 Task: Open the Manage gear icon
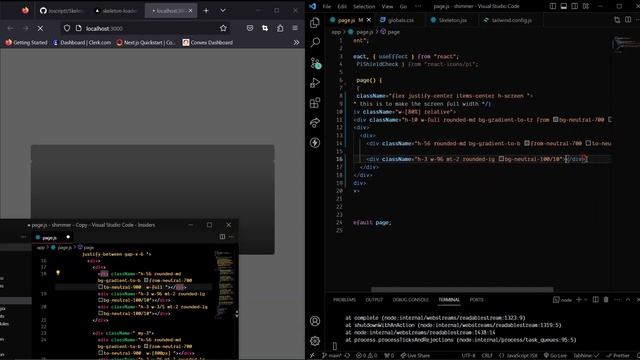tap(315, 340)
